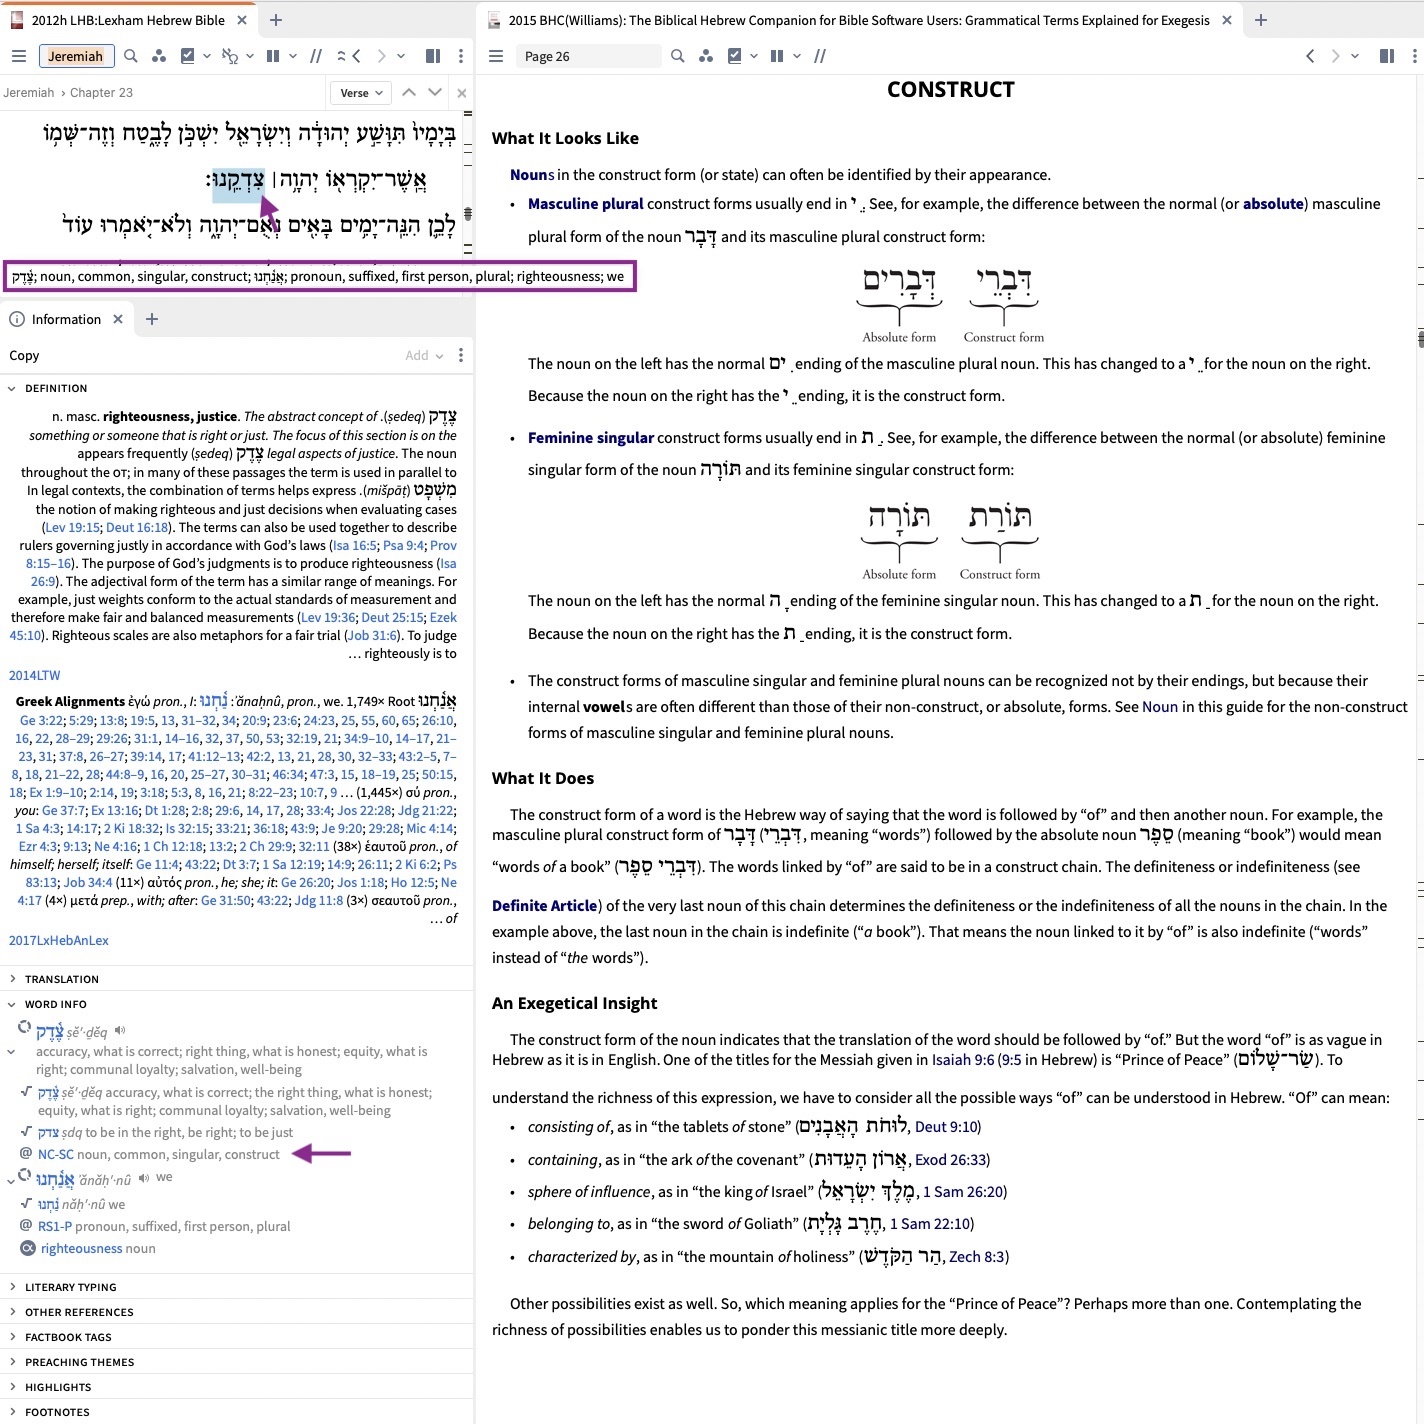The image size is (1424, 1424).
Task: Open the Lexham Hebrew Bible panel menu
Action: point(18,56)
